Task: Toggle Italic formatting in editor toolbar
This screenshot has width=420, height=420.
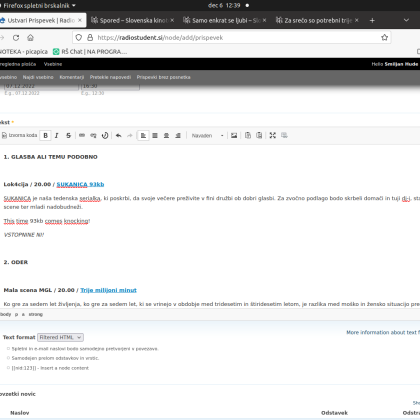Action: point(57,135)
